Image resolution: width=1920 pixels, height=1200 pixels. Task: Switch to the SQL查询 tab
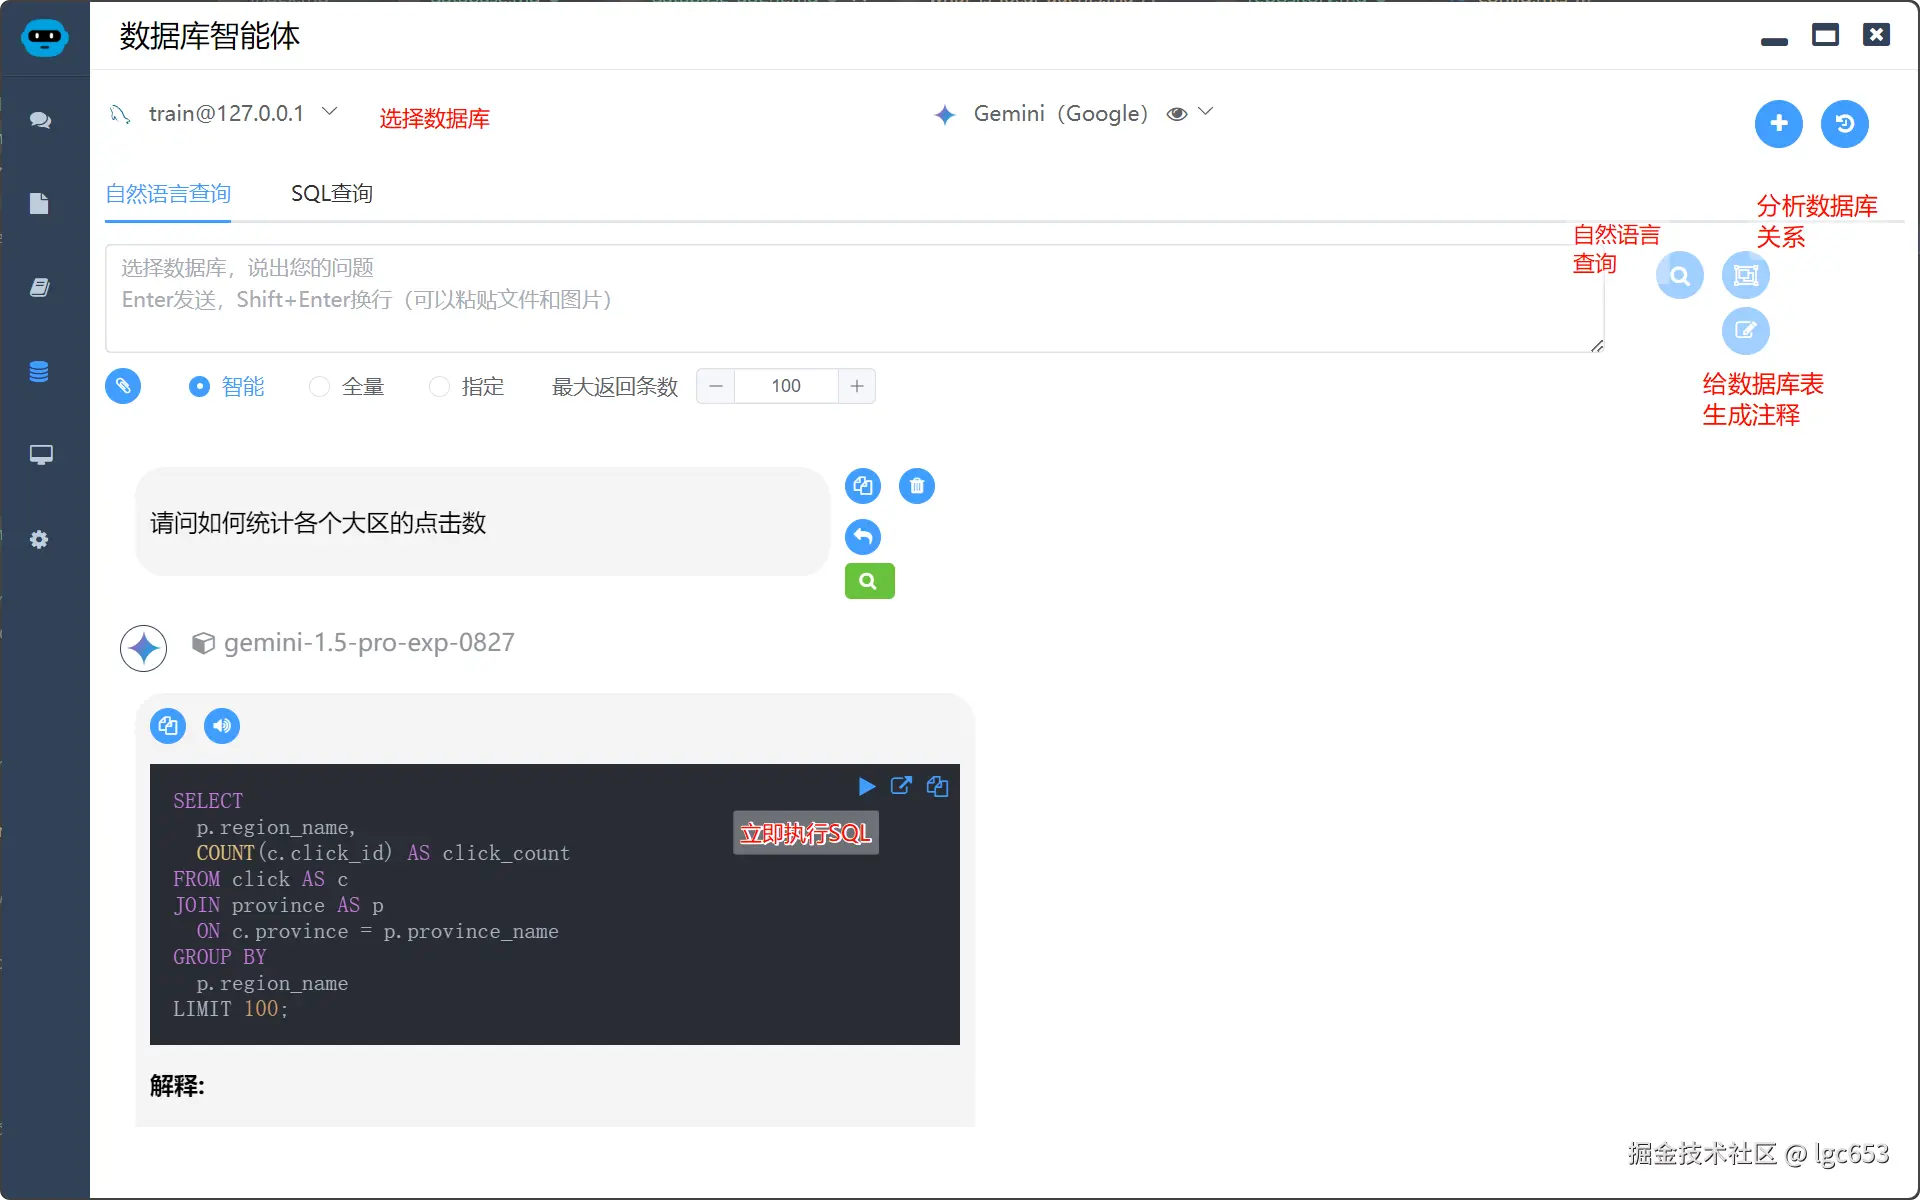[331, 193]
